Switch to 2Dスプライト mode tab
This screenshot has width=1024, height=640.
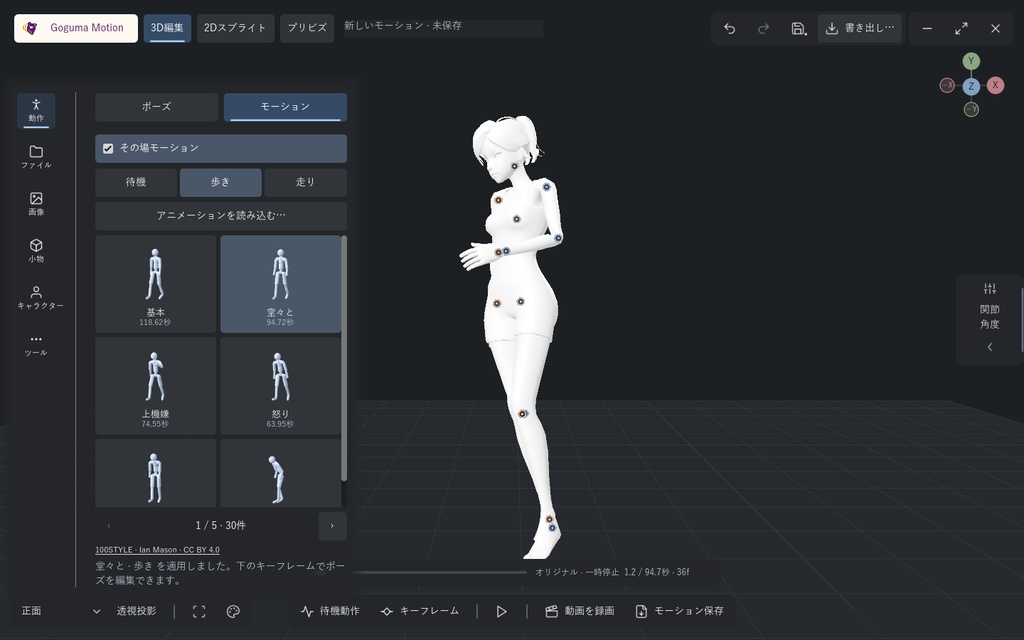tap(235, 28)
